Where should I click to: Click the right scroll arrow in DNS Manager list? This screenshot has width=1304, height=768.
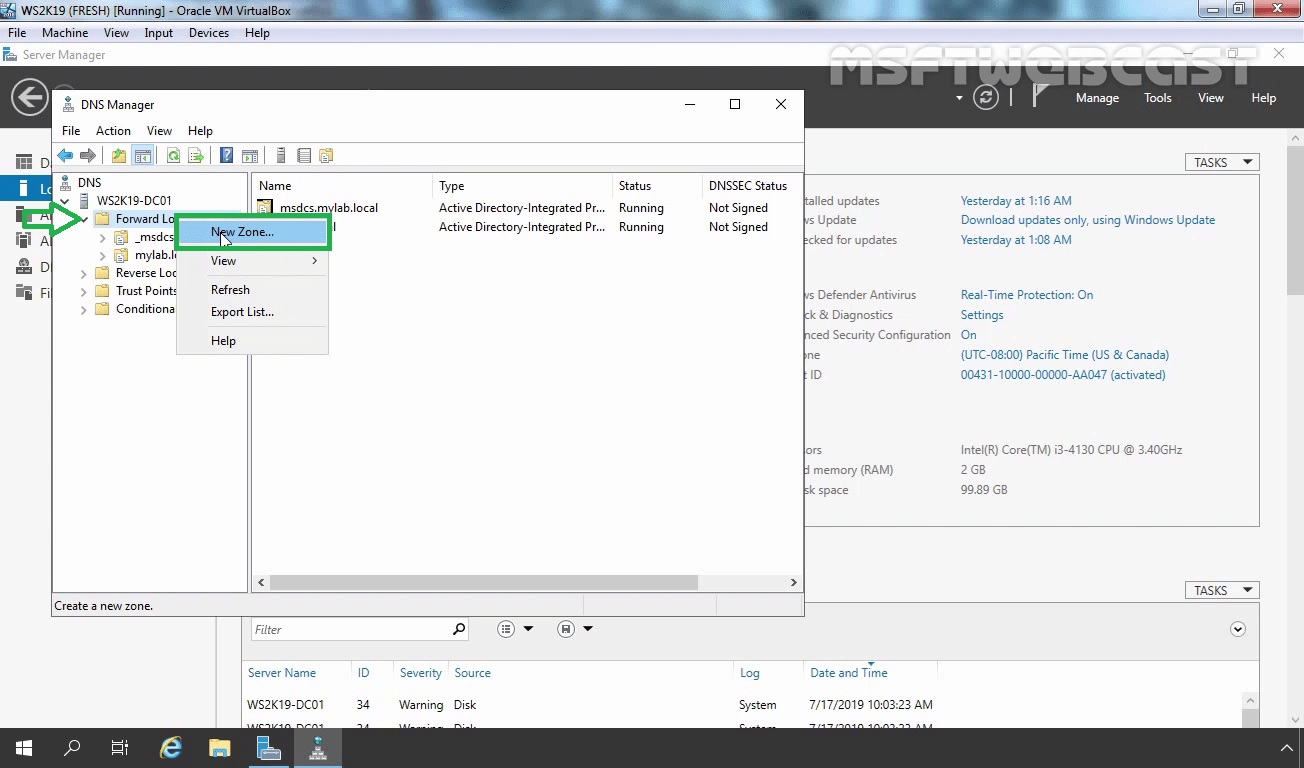[794, 582]
